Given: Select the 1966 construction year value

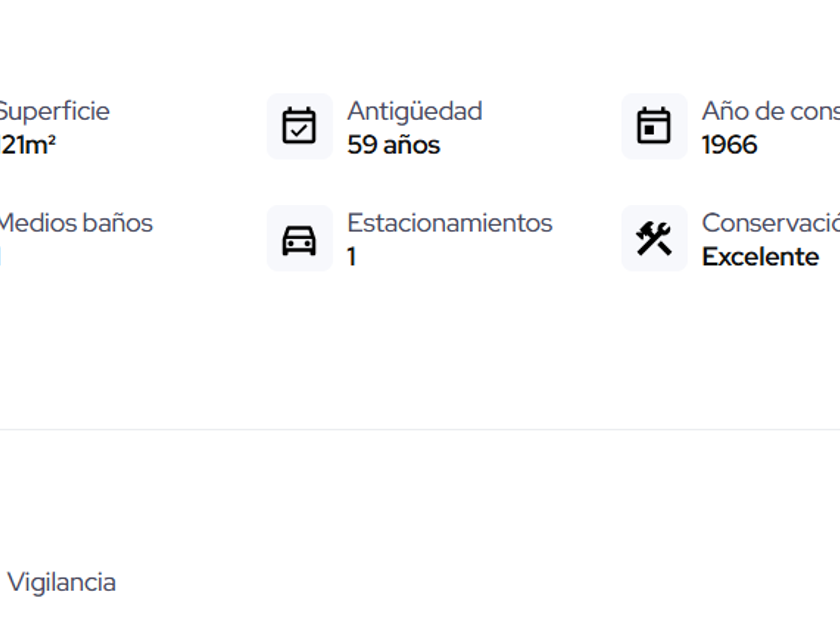Looking at the screenshot, I should click(730, 145).
